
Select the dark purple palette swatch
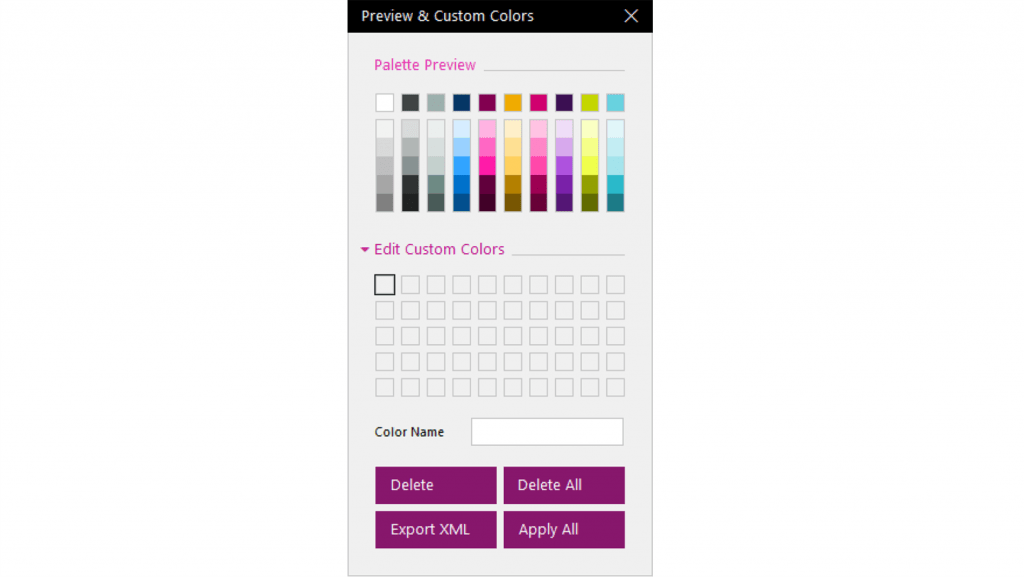(564, 103)
